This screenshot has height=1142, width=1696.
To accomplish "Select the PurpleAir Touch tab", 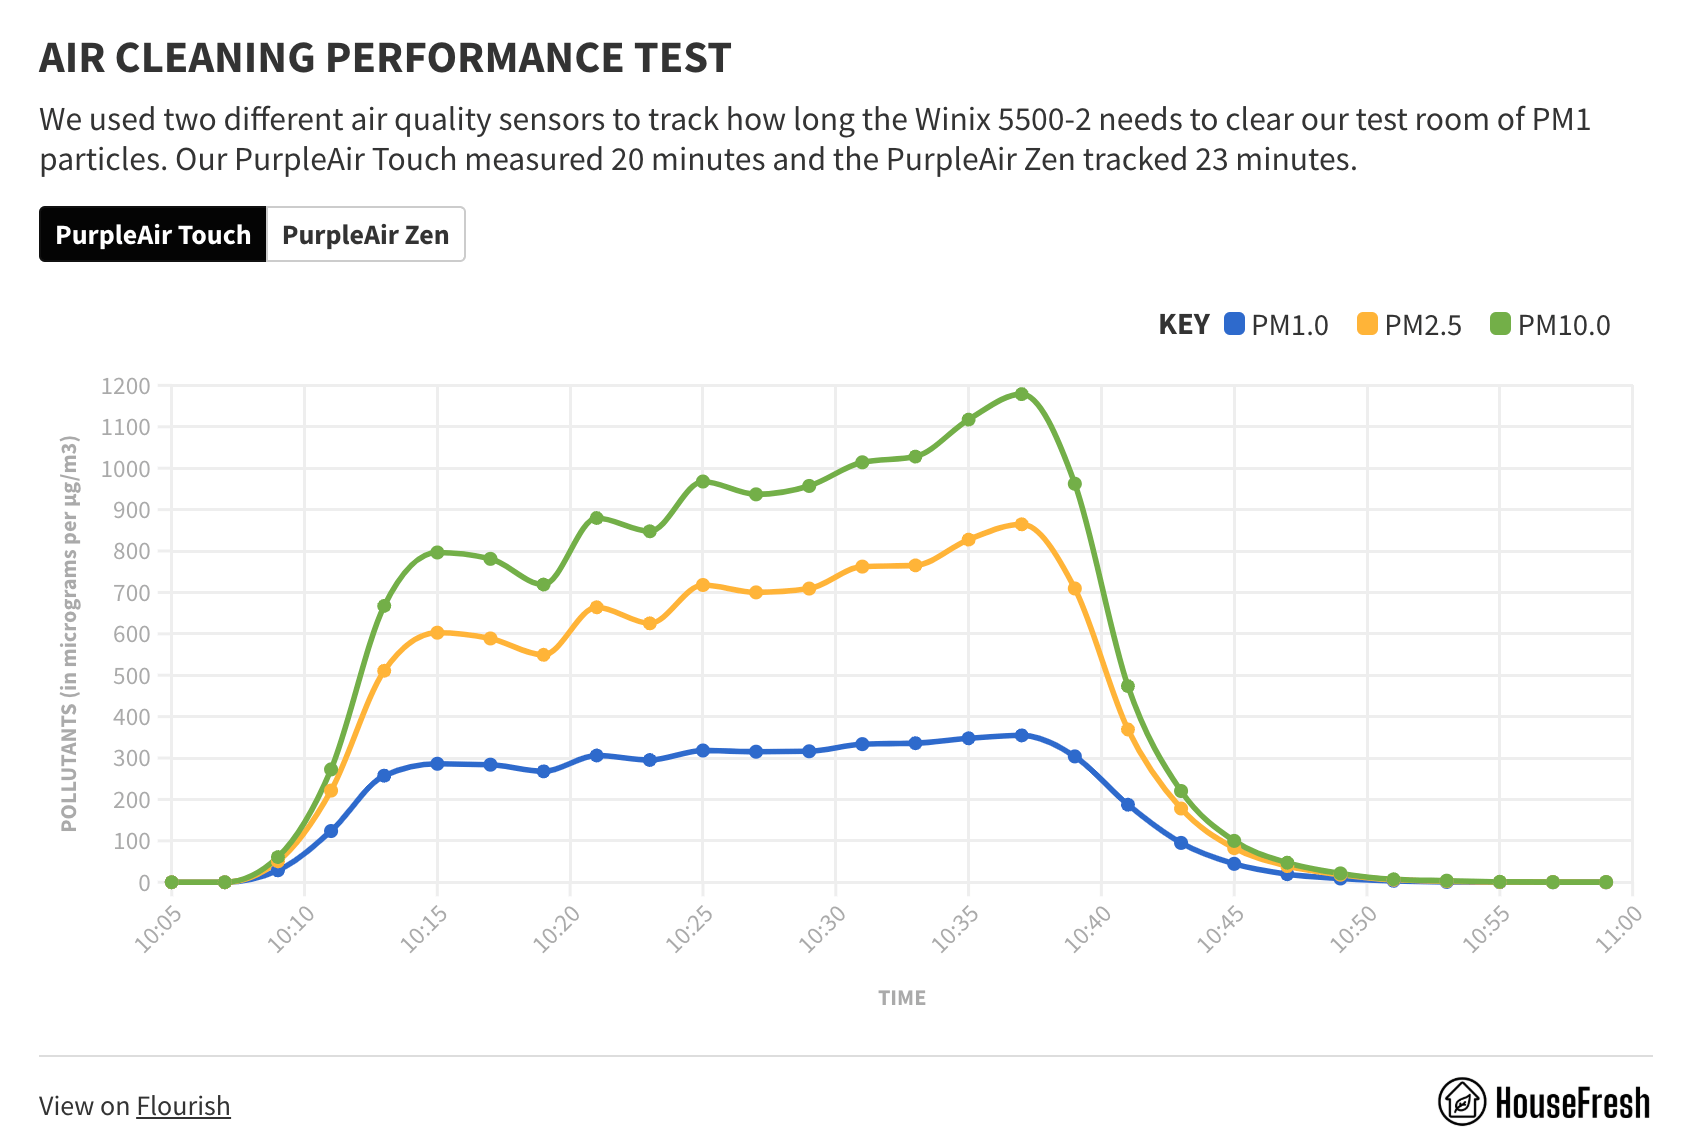I will click(x=152, y=234).
